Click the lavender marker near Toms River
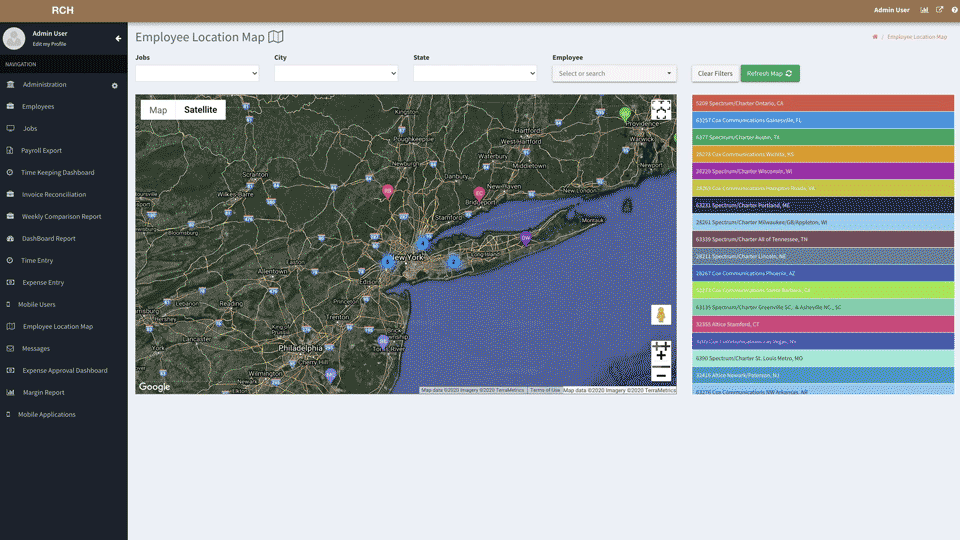Viewport: 960px width, 540px height. pos(383,342)
